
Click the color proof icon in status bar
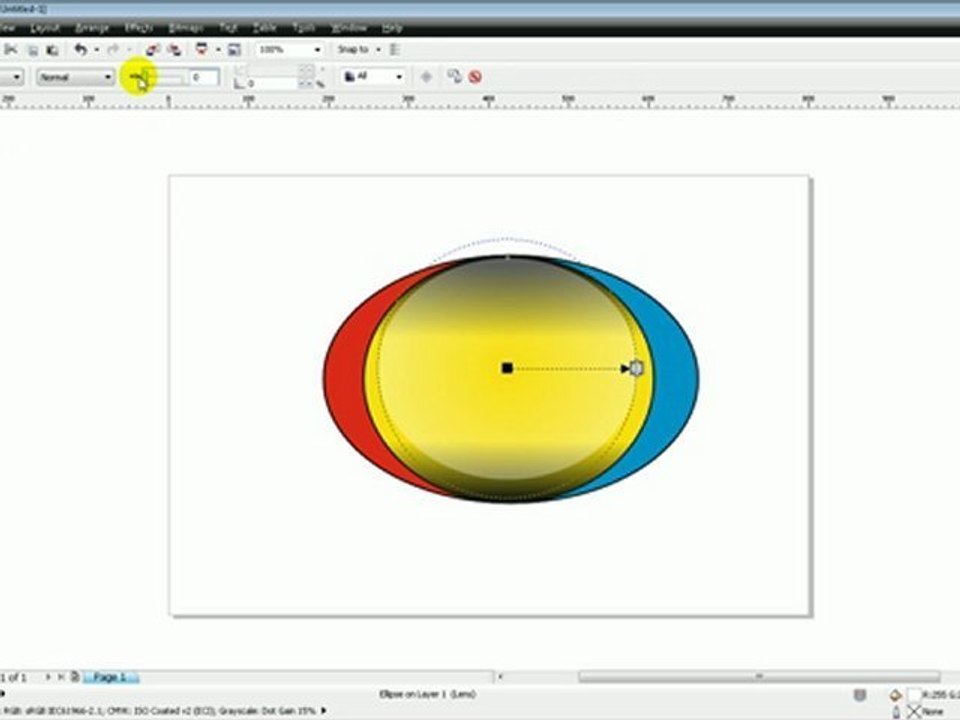click(860, 695)
